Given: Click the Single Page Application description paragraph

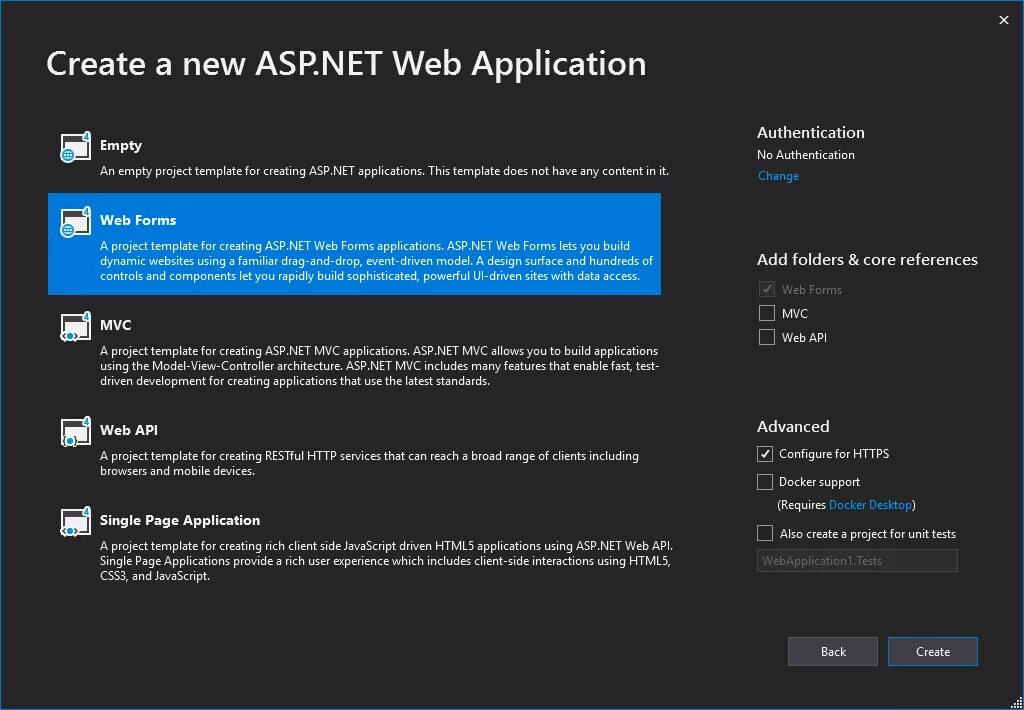Looking at the screenshot, I should (386, 561).
